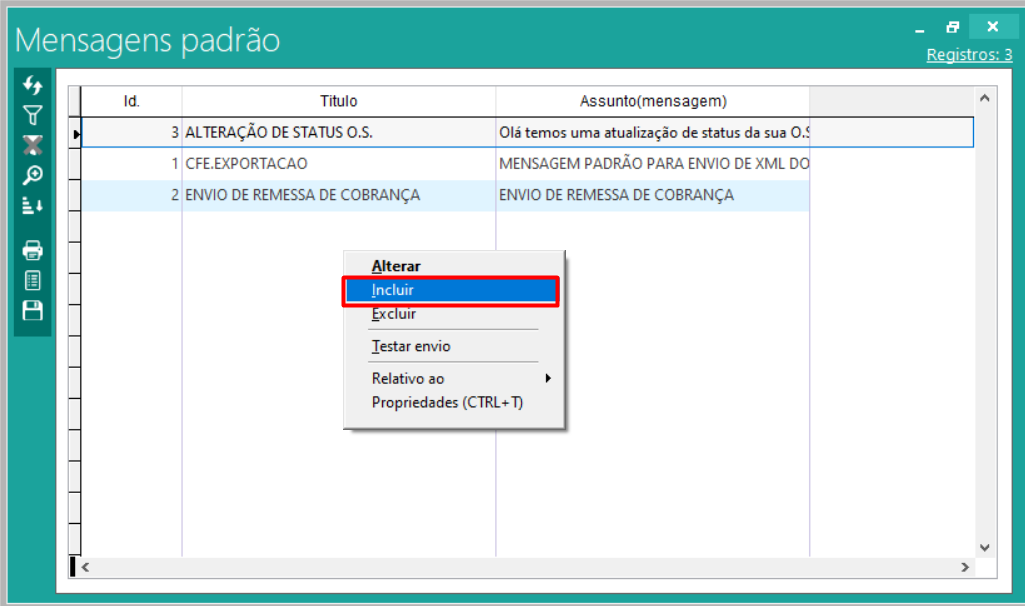
Task: Click the sort descending icon
Action: [x=32, y=205]
